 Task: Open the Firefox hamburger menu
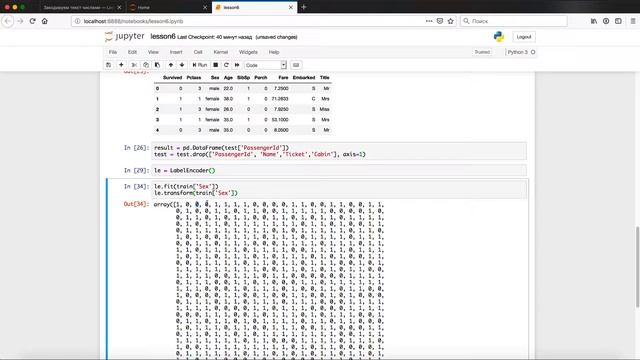pyautogui.click(x=633, y=21)
